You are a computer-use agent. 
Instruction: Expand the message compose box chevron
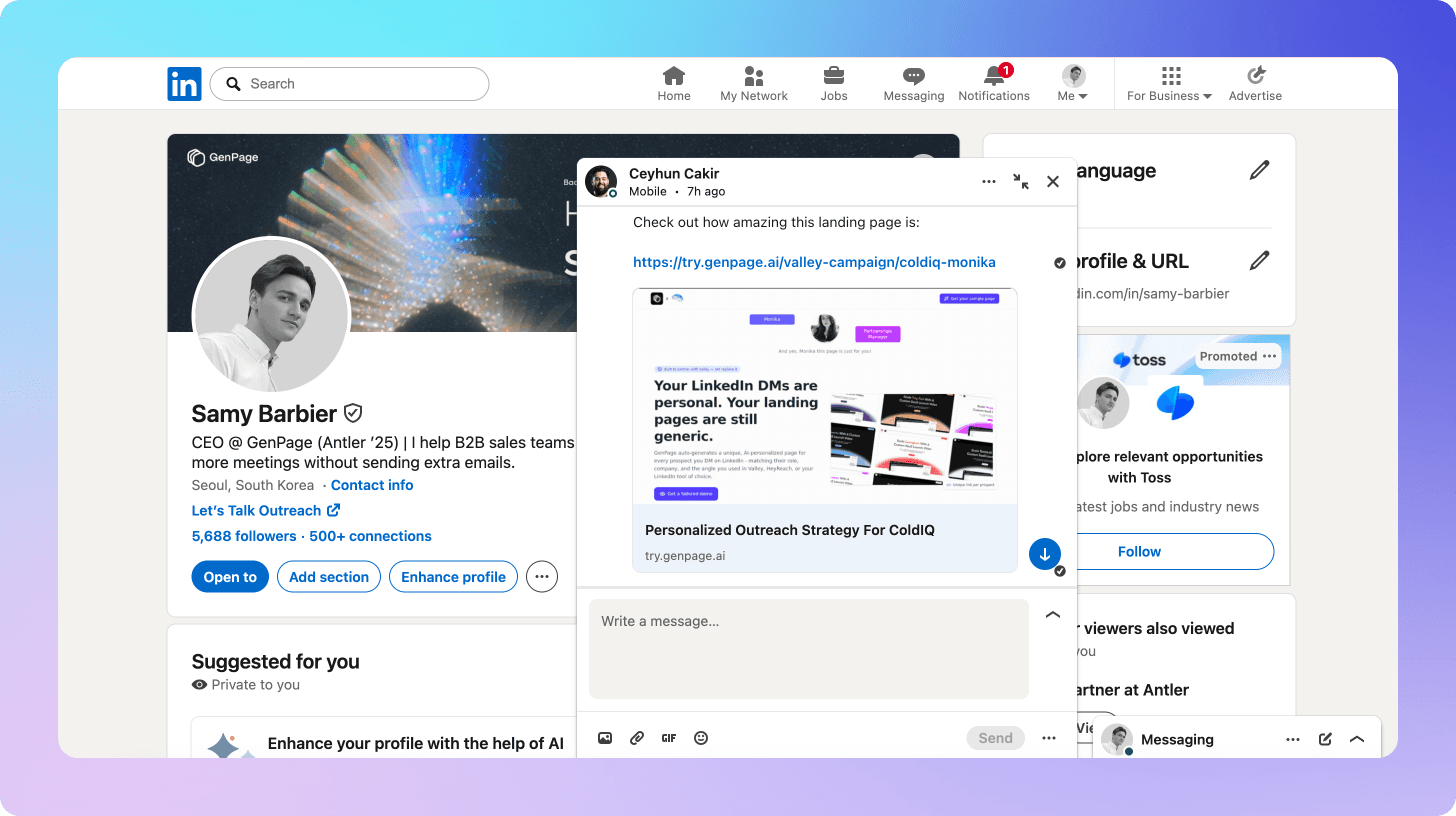(x=1053, y=615)
